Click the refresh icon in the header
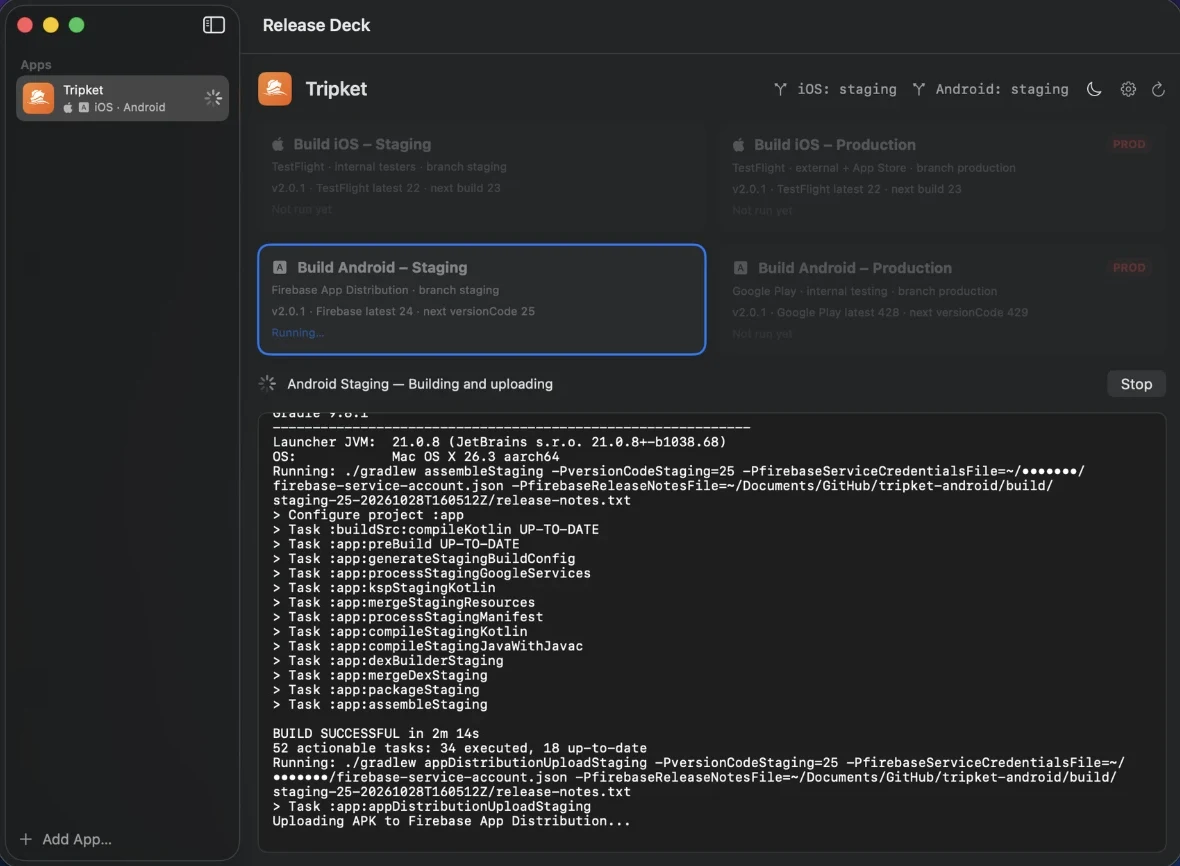The width and height of the screenshot is (1180, 866). point(1159,89)
